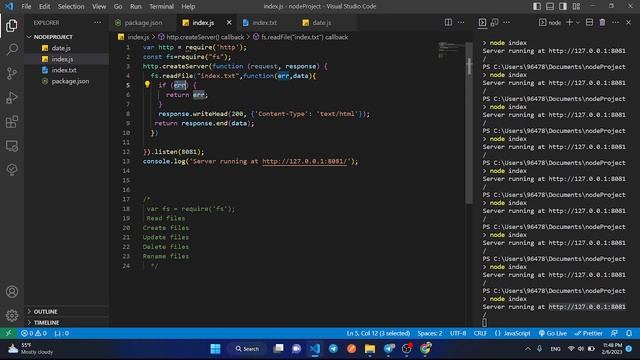
Task: Open Remote Explorer view
Action: 12,146
